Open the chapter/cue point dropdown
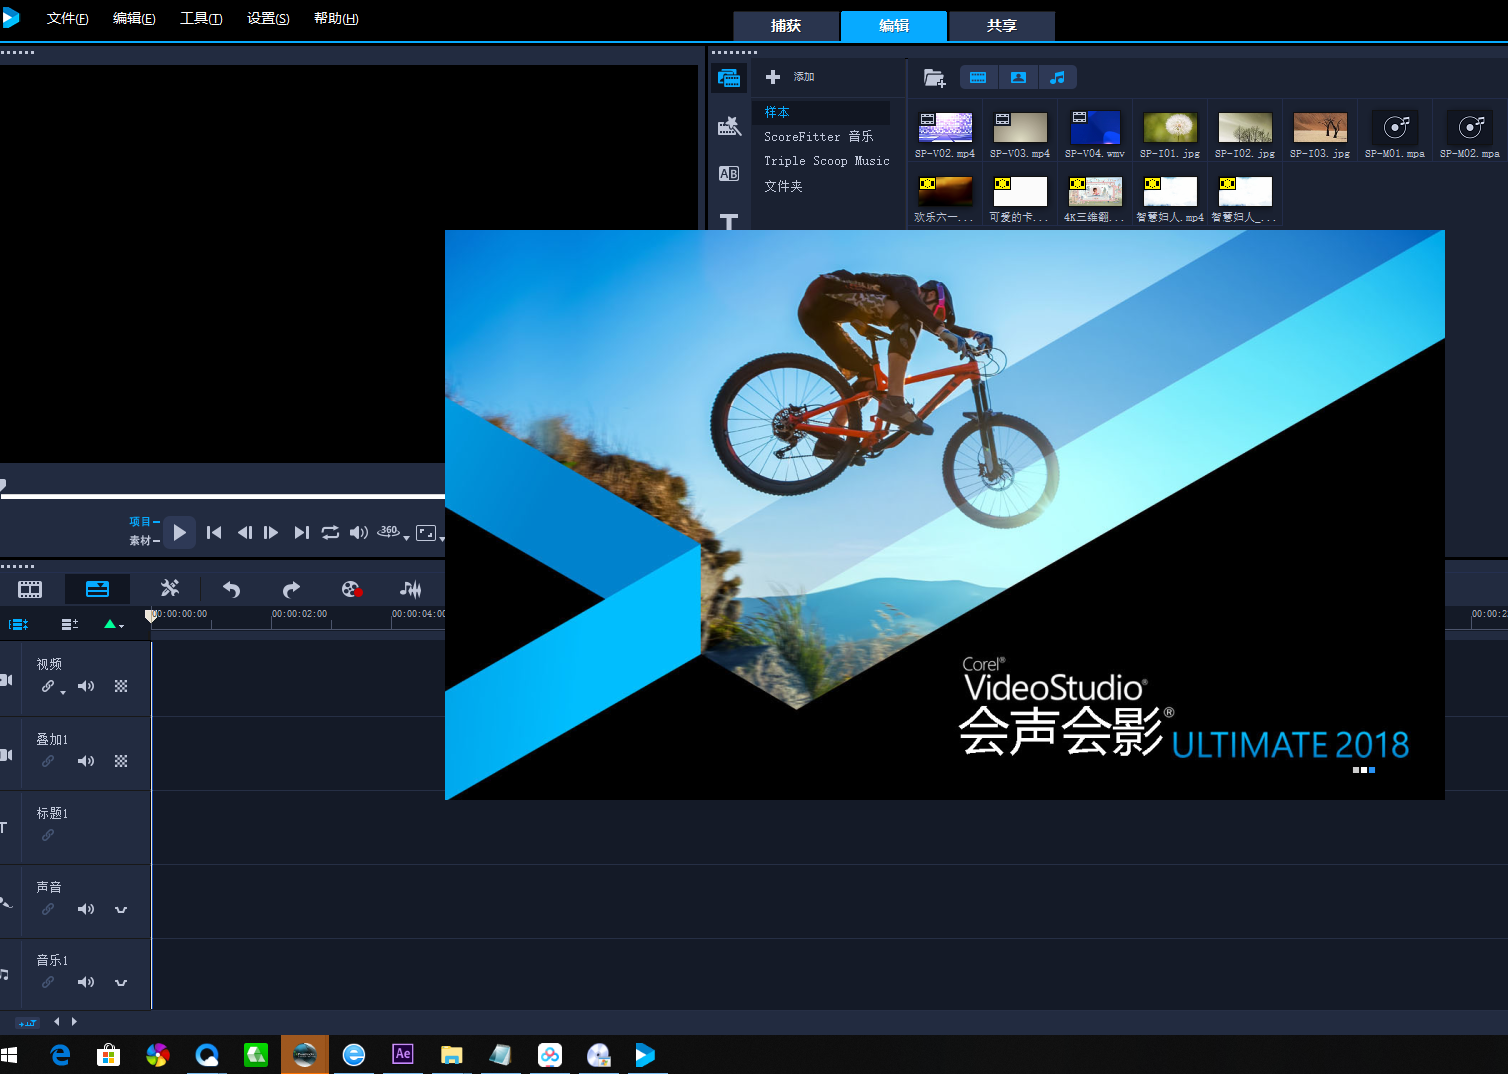The image size is (1508, 1074). tap(114, 624)
